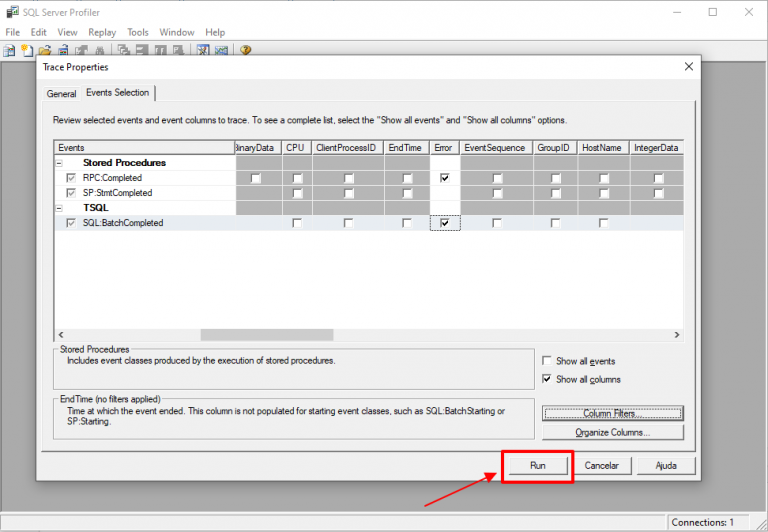Open the Edit menu
This screenshot has height=532, width=768.
39,32
